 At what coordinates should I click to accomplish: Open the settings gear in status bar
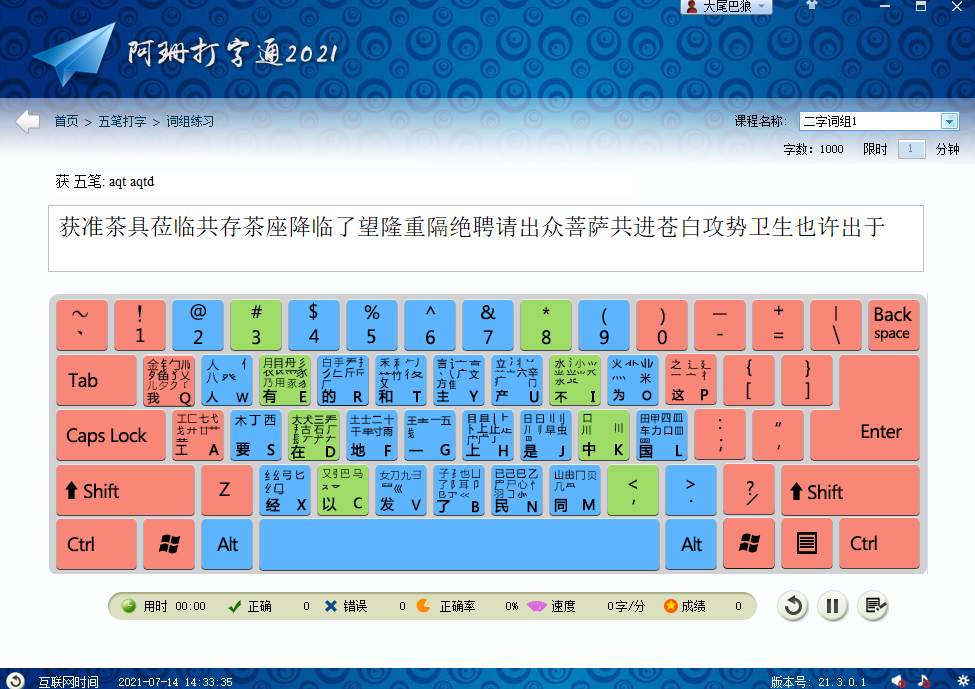pyautogui.click(x=963, y=681)
